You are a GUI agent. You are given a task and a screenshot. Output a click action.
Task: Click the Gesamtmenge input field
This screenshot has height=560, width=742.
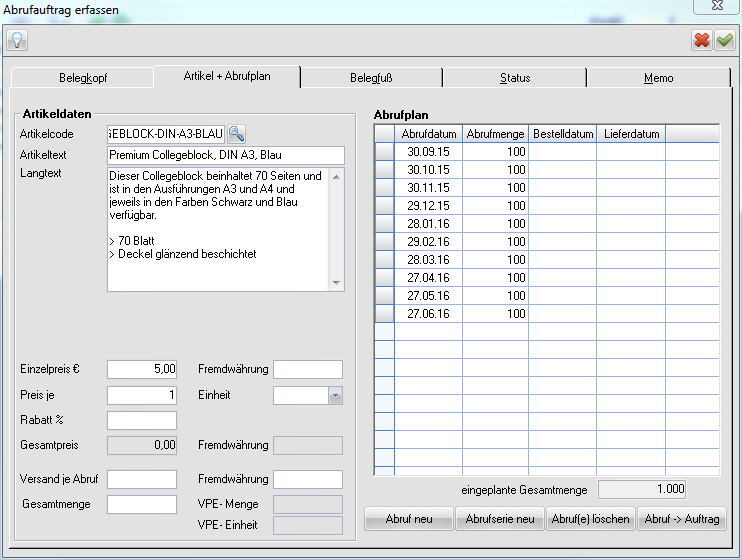[x=142, y=504]
